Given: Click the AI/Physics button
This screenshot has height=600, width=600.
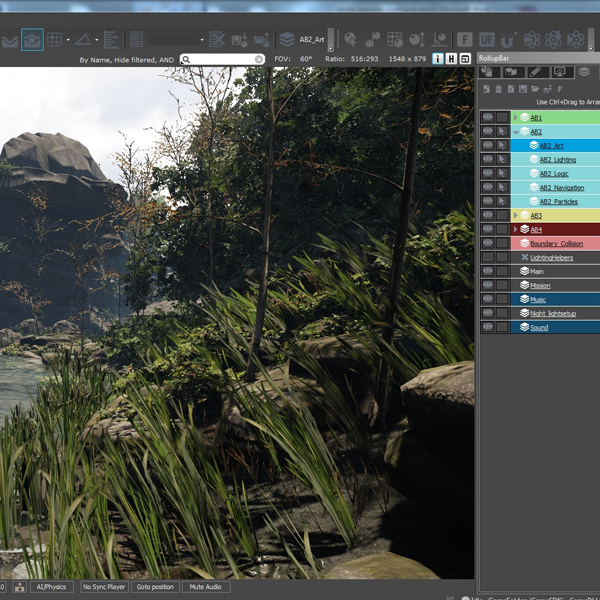Looking at the screenshot, I should pyautogui.click(x=51, y=587).
